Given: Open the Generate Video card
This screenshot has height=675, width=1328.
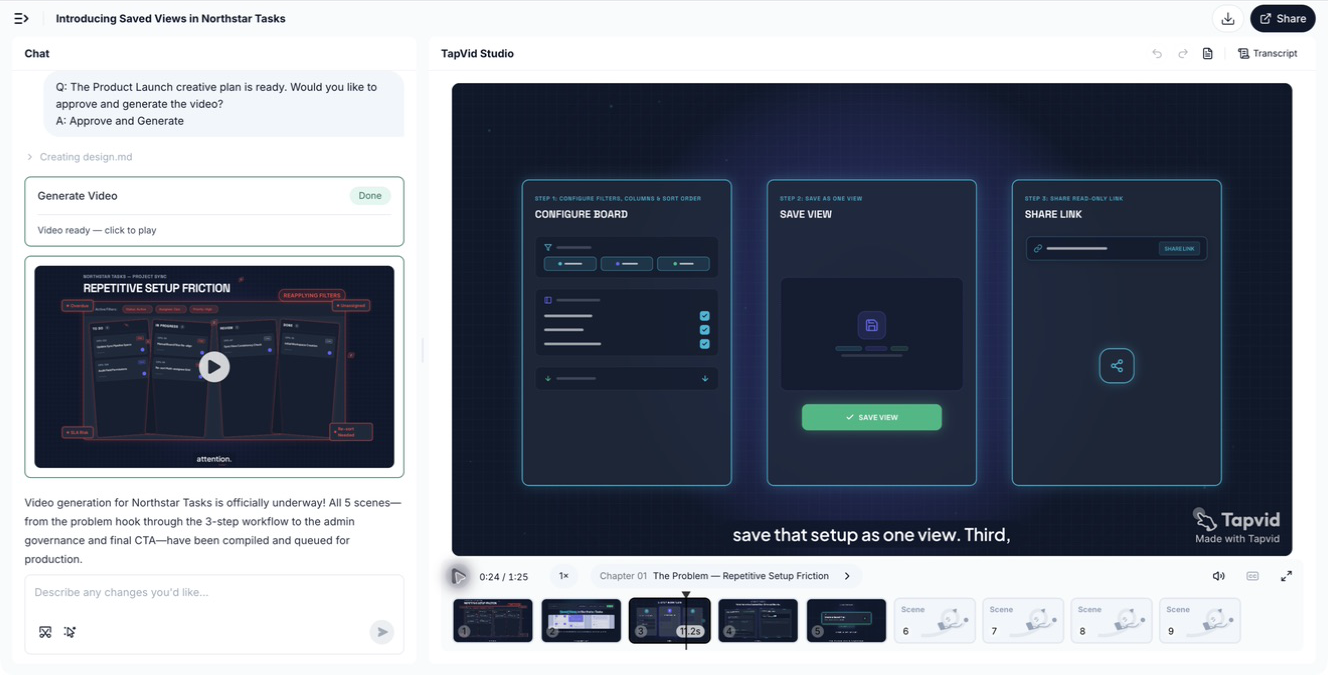Looking at the screenshot, I should 214,211.
